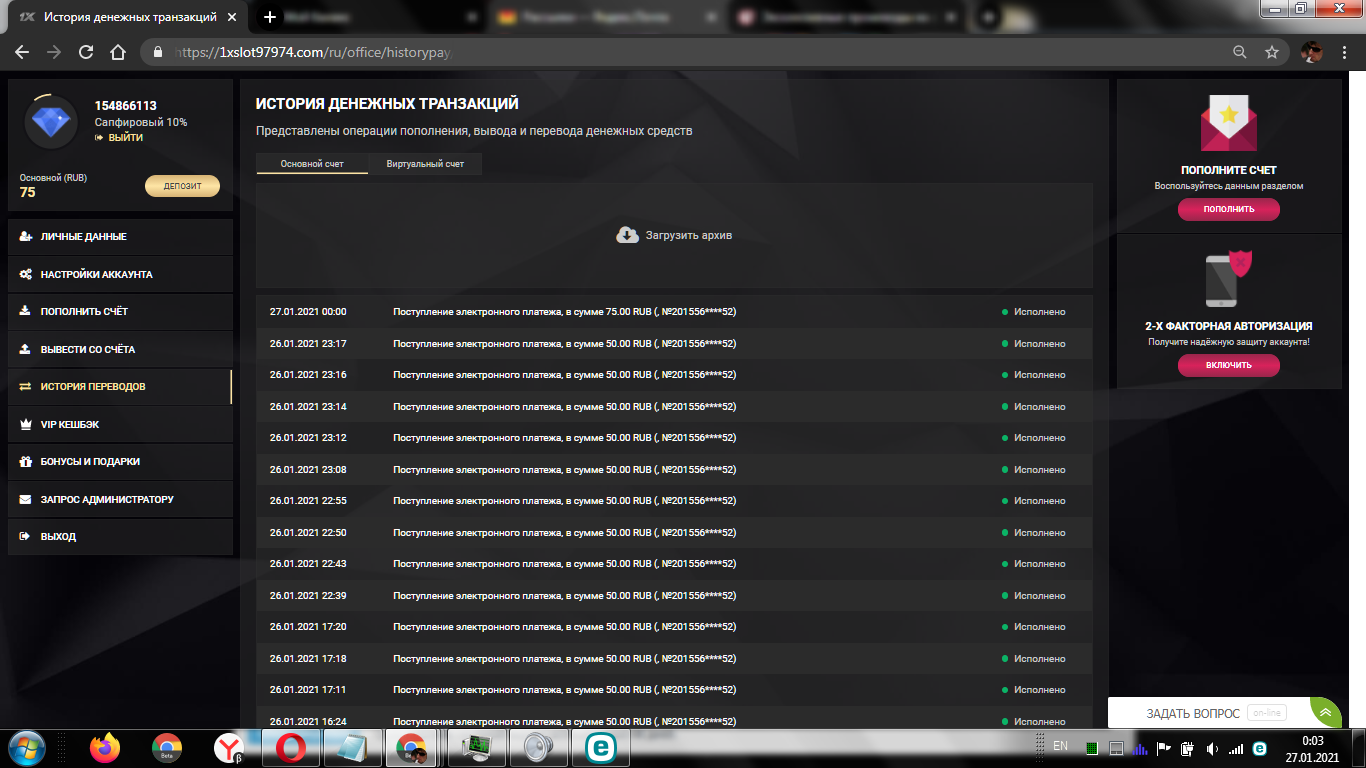Click the 26.01.2021 22:39 transaction date
This screenshot has width=1366, height=768.
308,596
